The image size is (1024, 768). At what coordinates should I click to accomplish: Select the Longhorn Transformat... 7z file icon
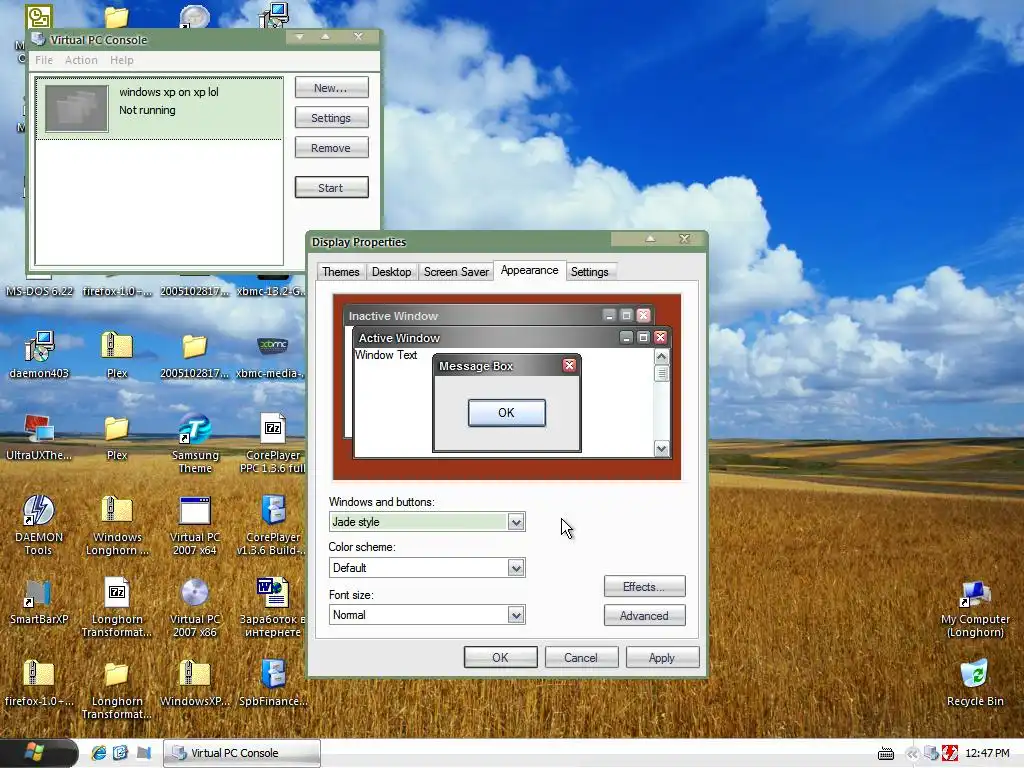[117, 592]
